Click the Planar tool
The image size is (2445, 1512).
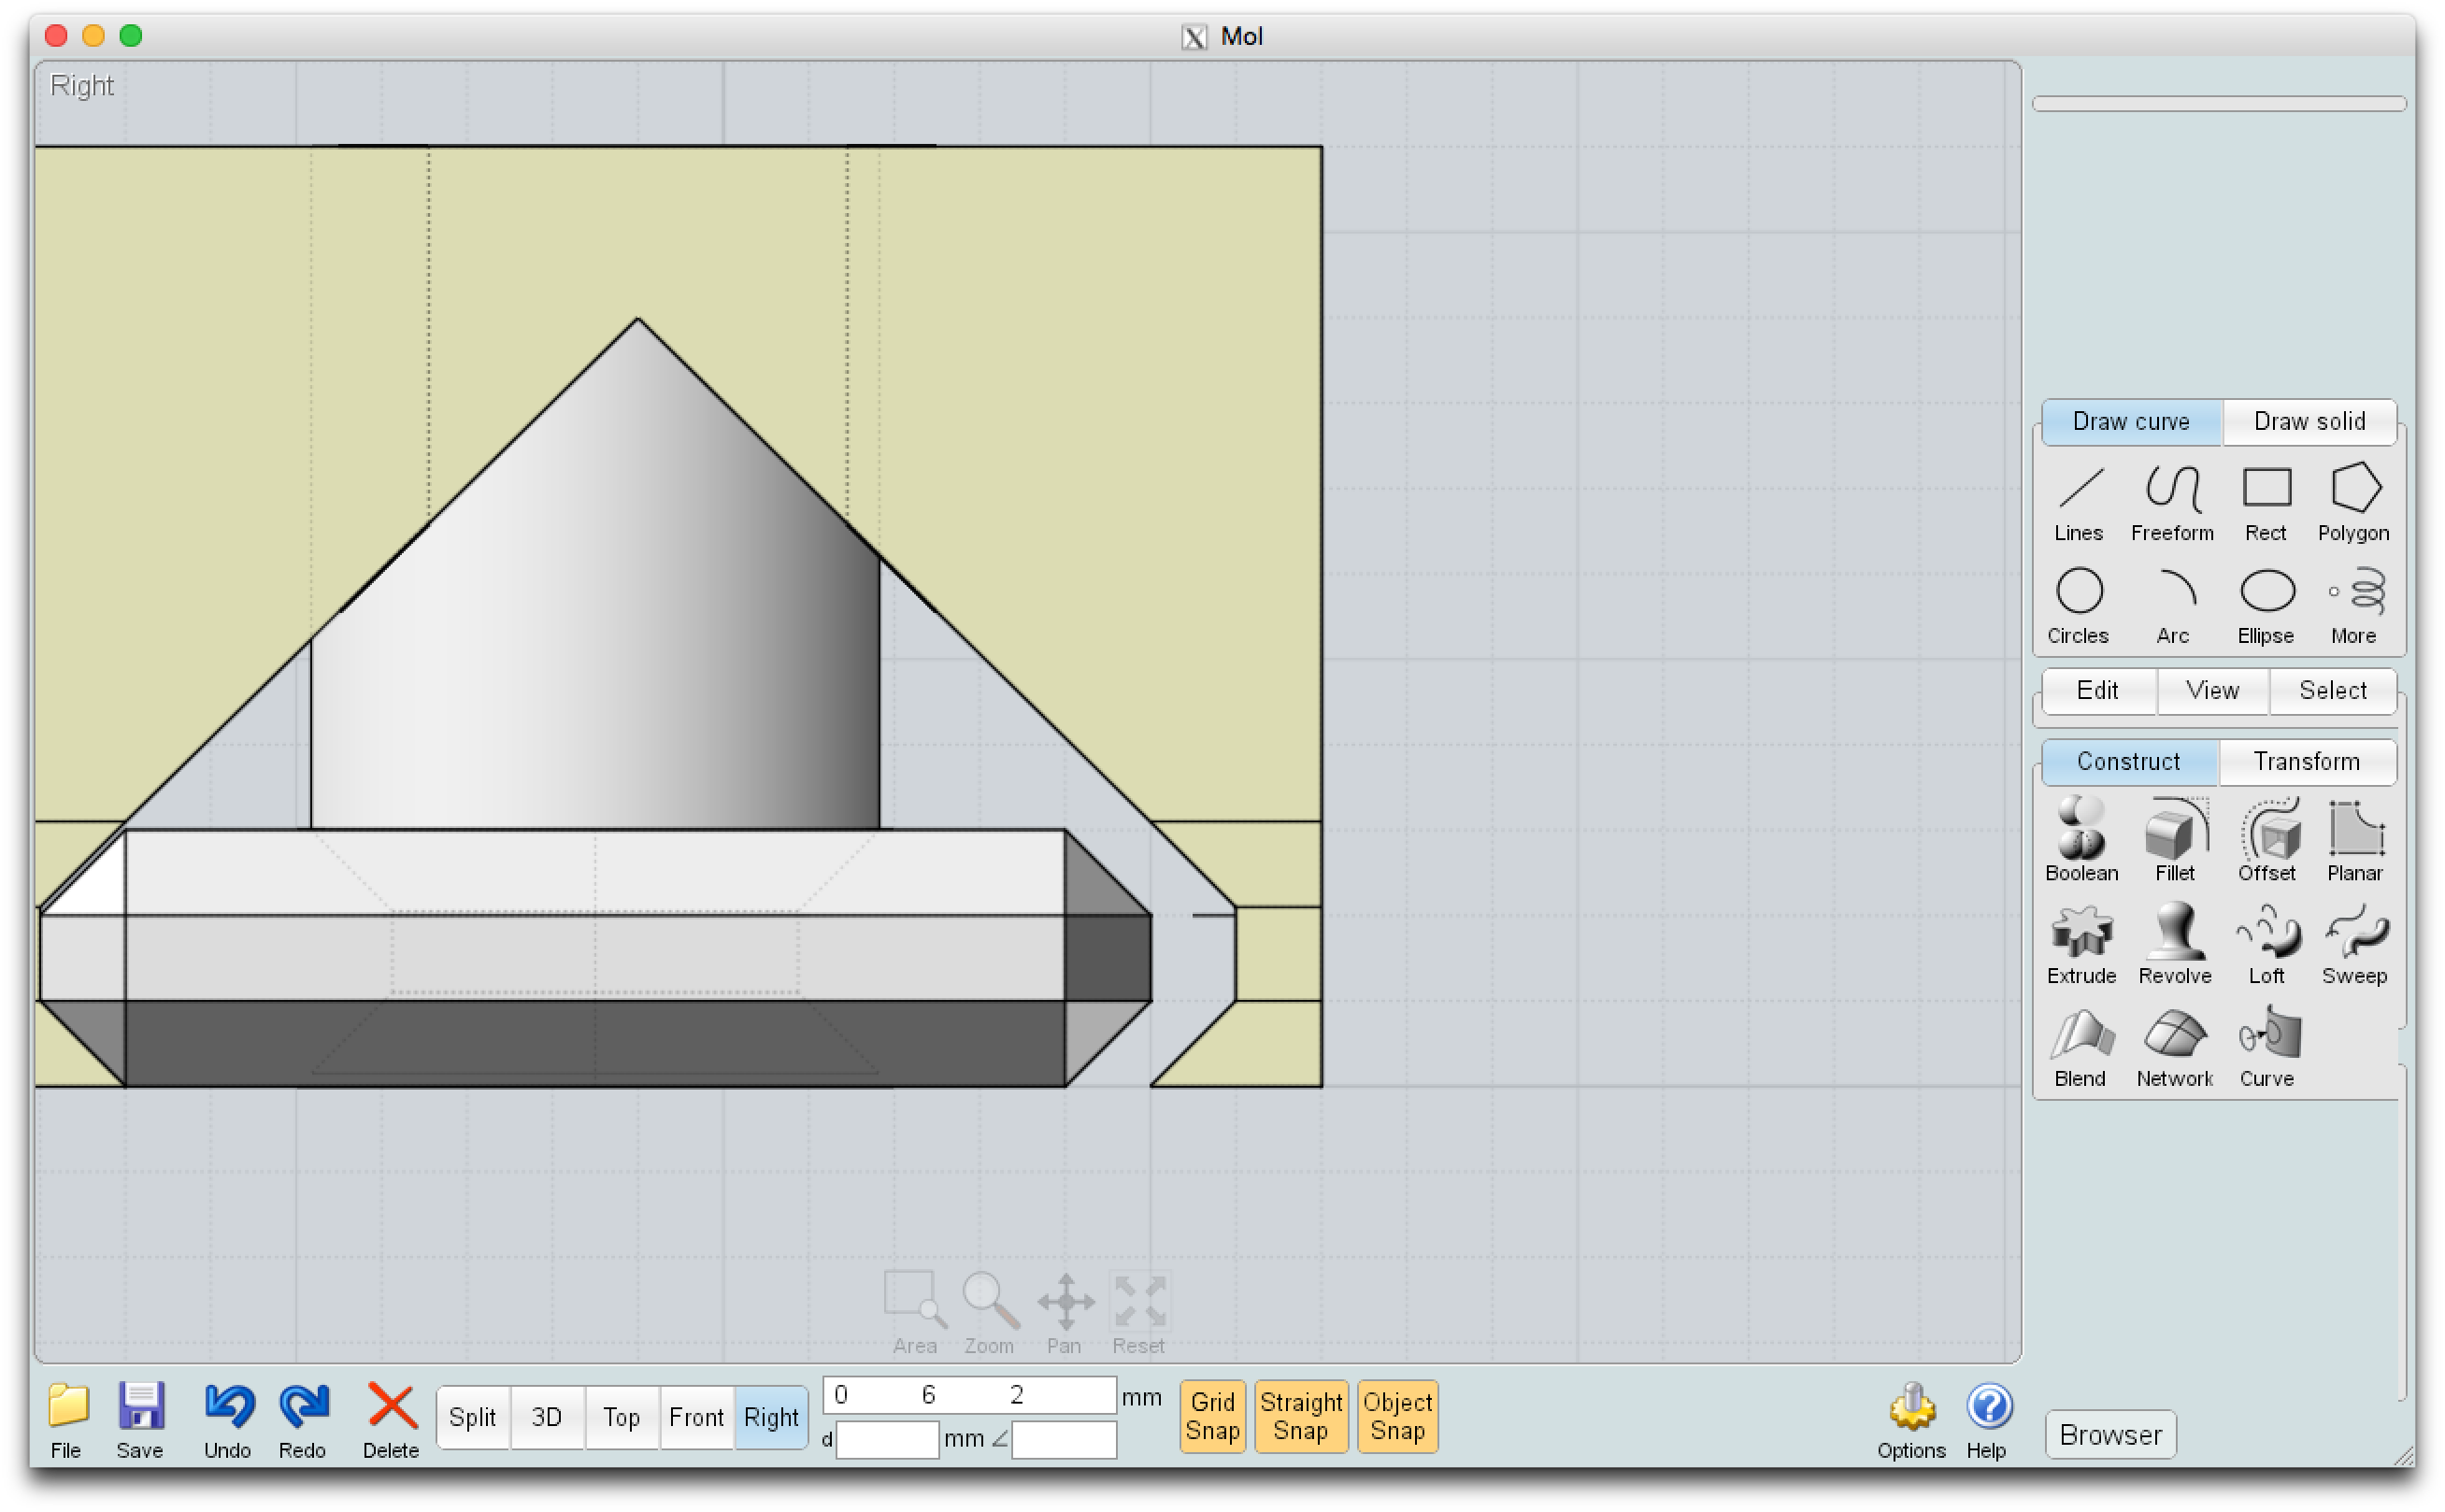pos(2354,840)
